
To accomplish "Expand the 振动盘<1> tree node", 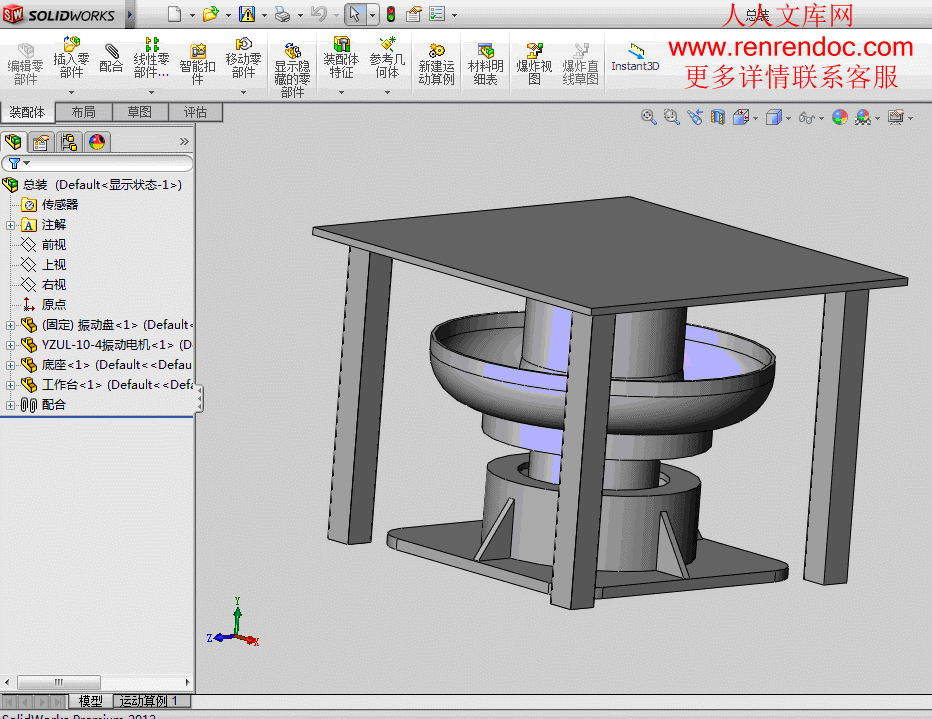I will (10, 325).
